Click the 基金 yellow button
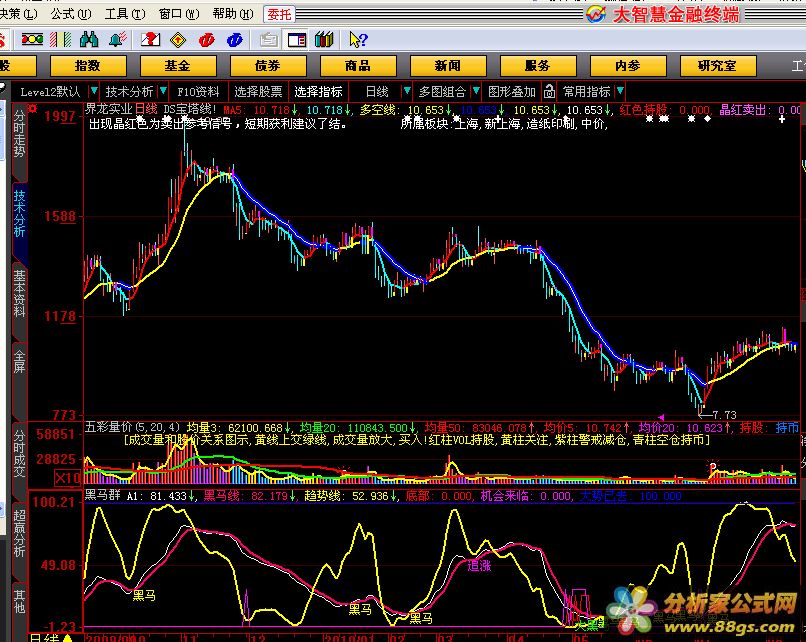The image size is (806, 642). (178, 66)
